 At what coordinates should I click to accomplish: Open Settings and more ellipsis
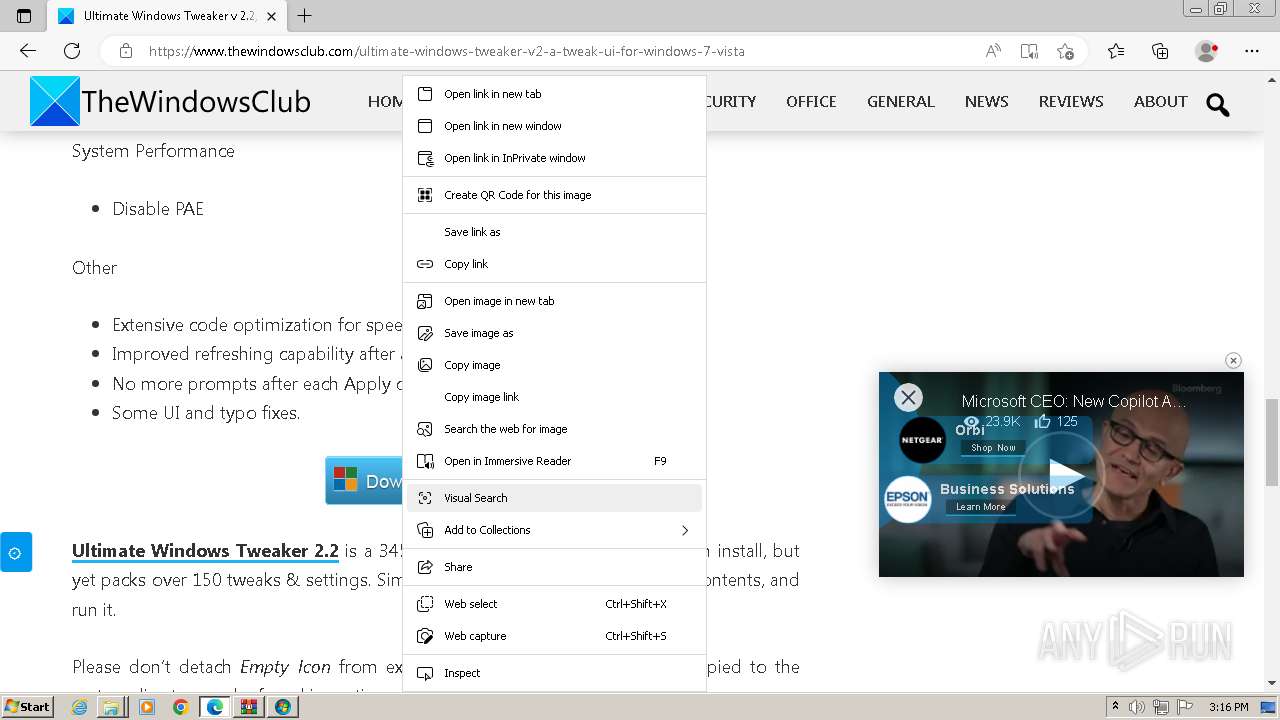coord(1252,51)
